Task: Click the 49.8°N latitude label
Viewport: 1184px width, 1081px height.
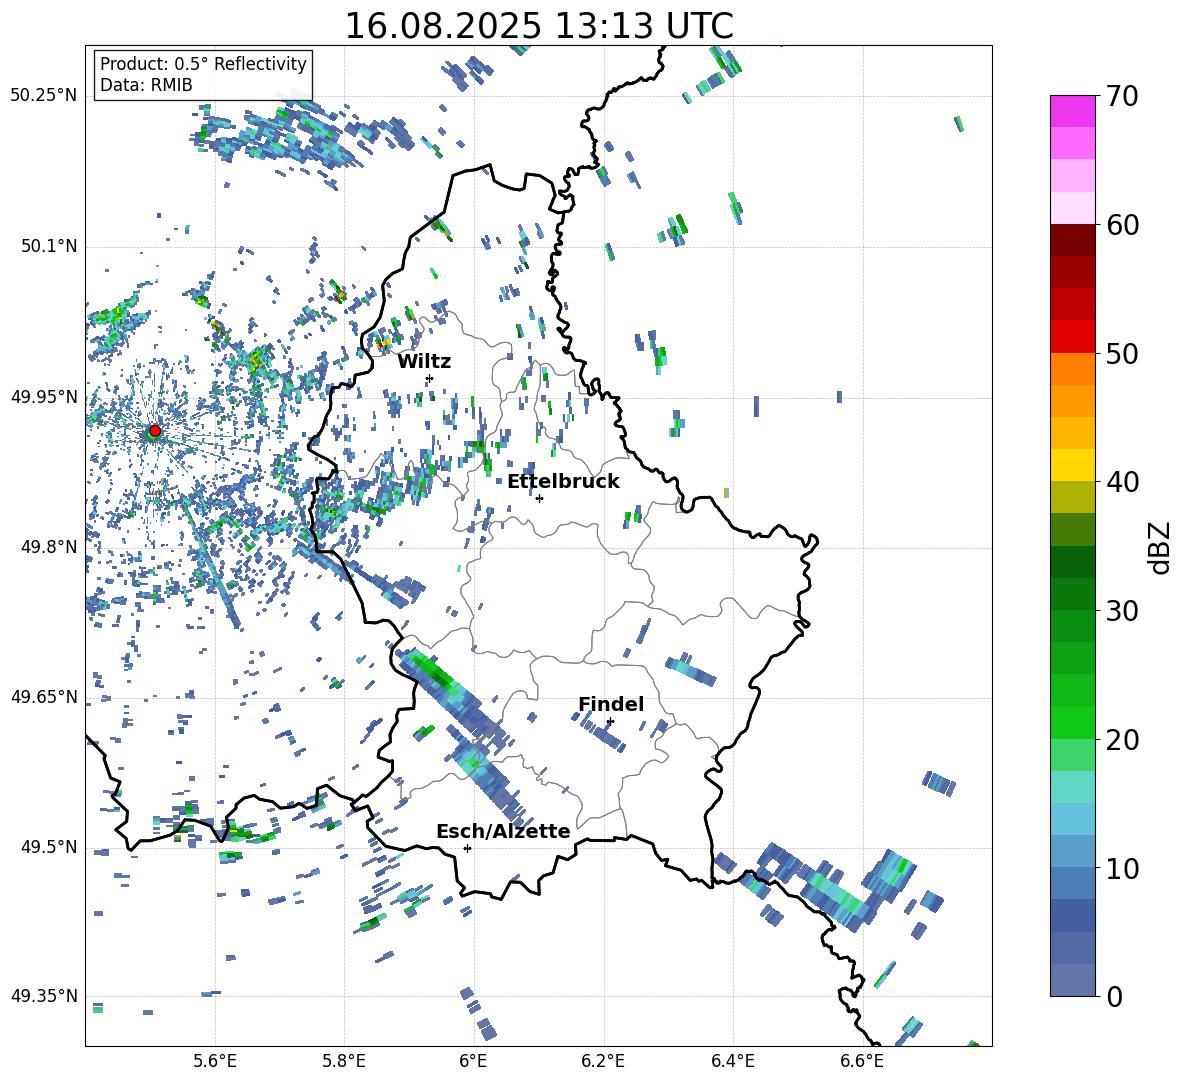Action: [48, 547]
